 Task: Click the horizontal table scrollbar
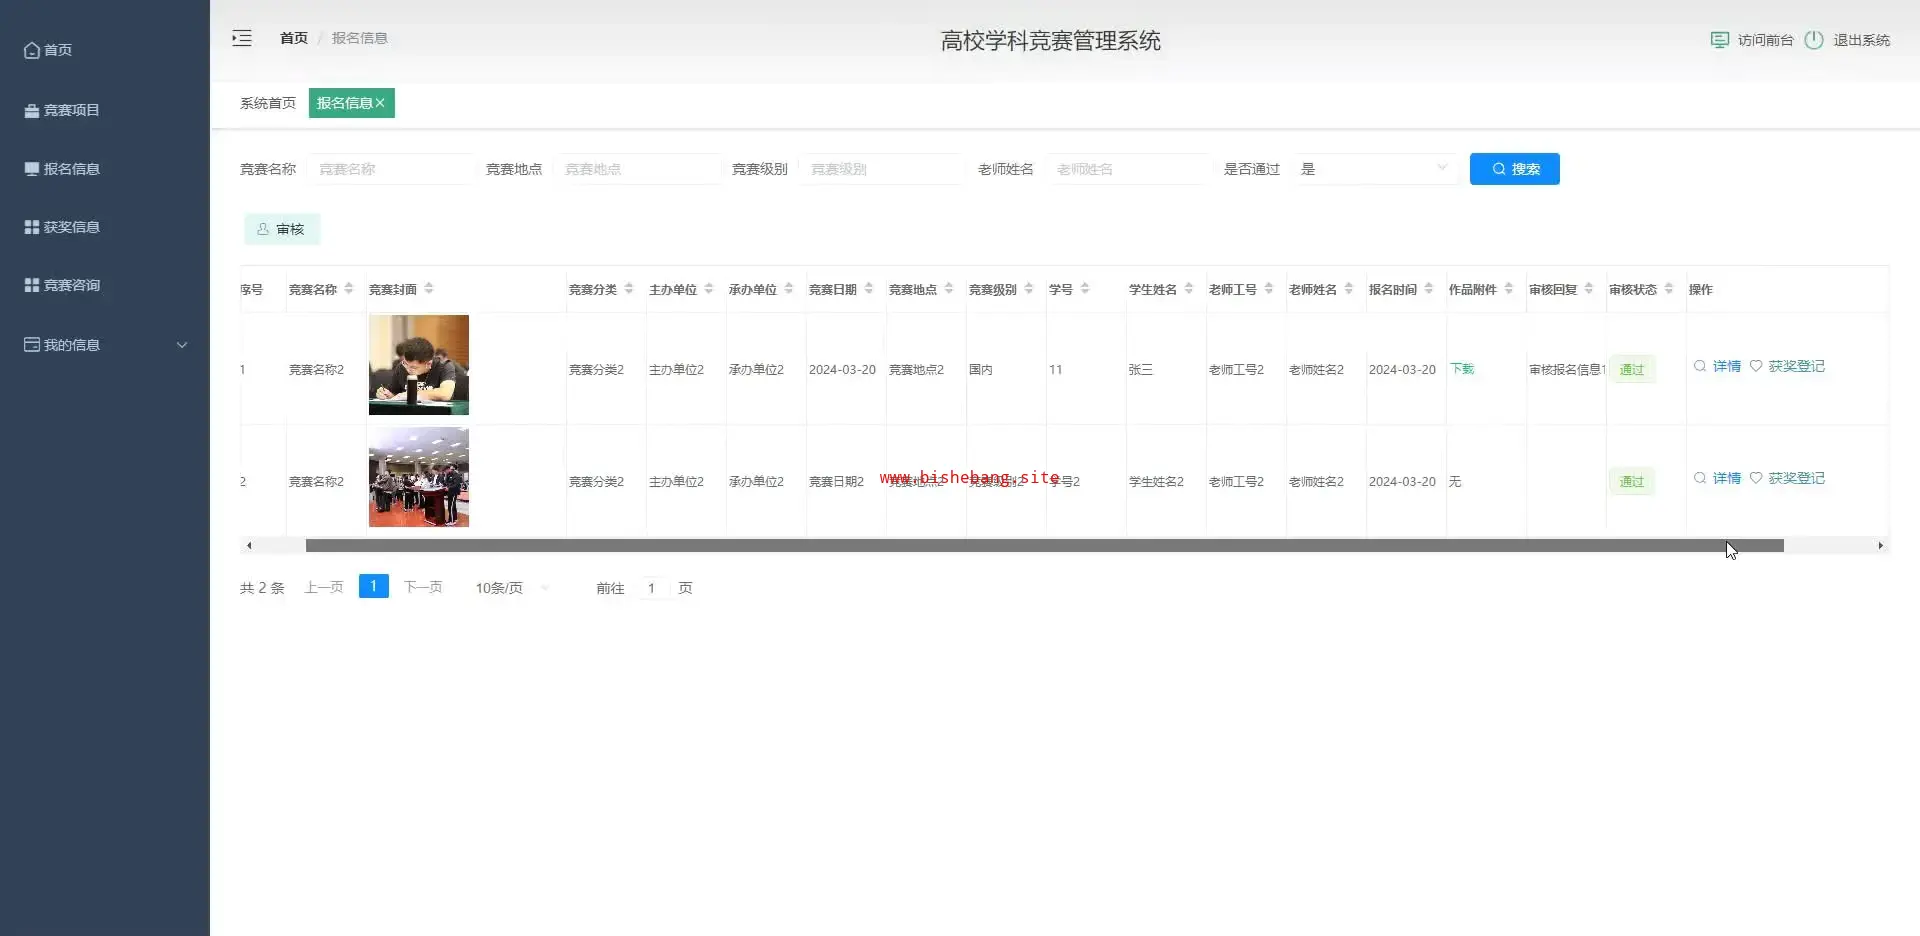pos(1044,546)
